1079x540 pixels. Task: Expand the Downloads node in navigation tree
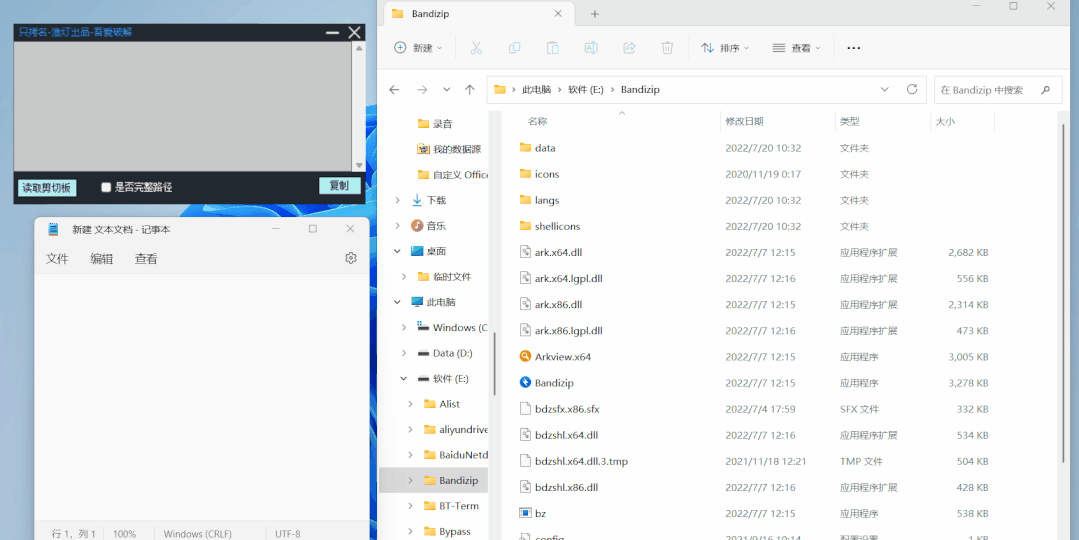[397, 200]
